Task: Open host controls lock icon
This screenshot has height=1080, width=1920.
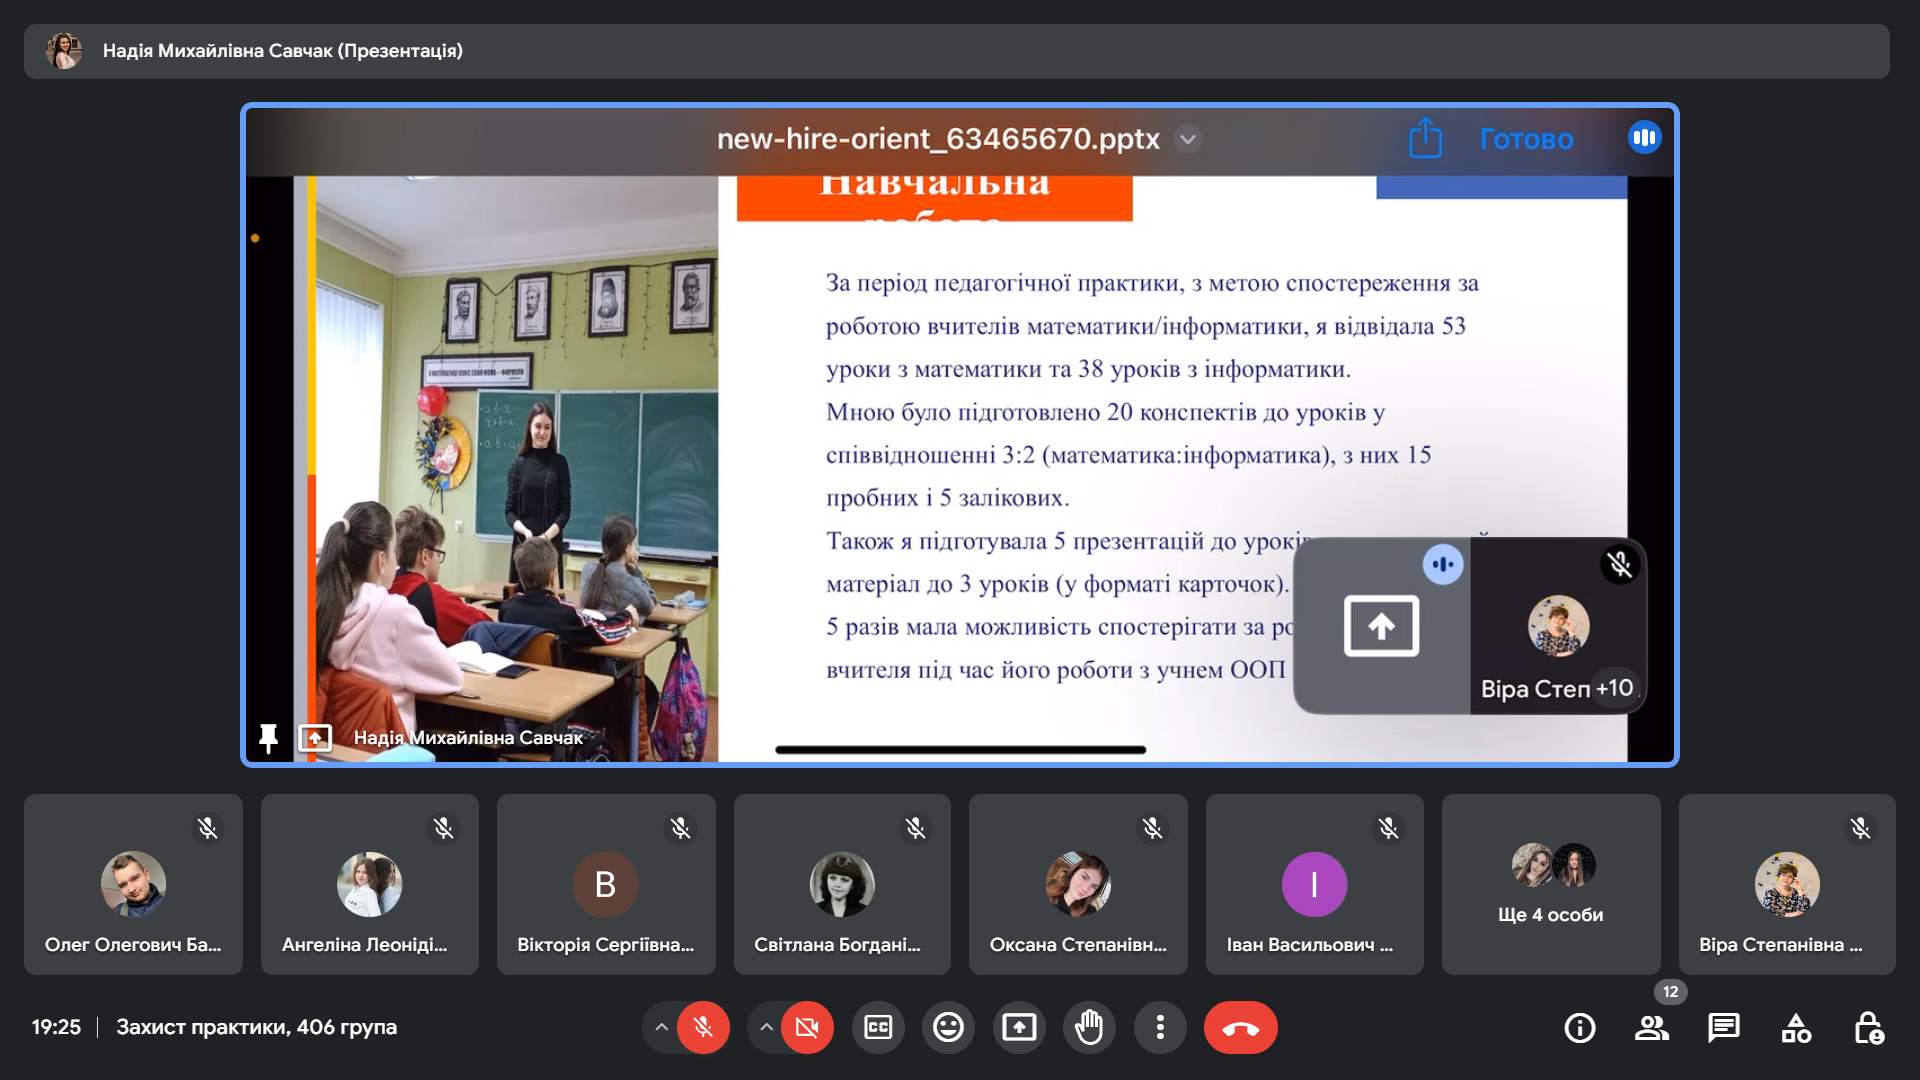Action: 1868,1027
